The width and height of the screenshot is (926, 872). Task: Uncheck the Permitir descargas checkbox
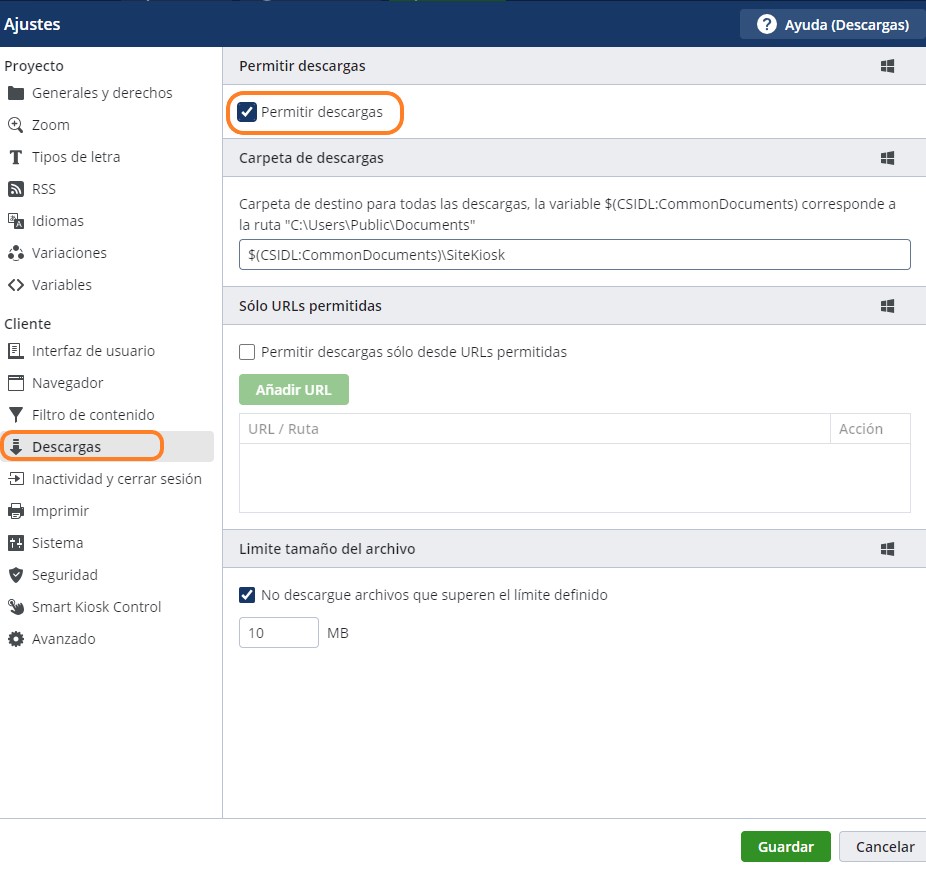tap(247, 112)
